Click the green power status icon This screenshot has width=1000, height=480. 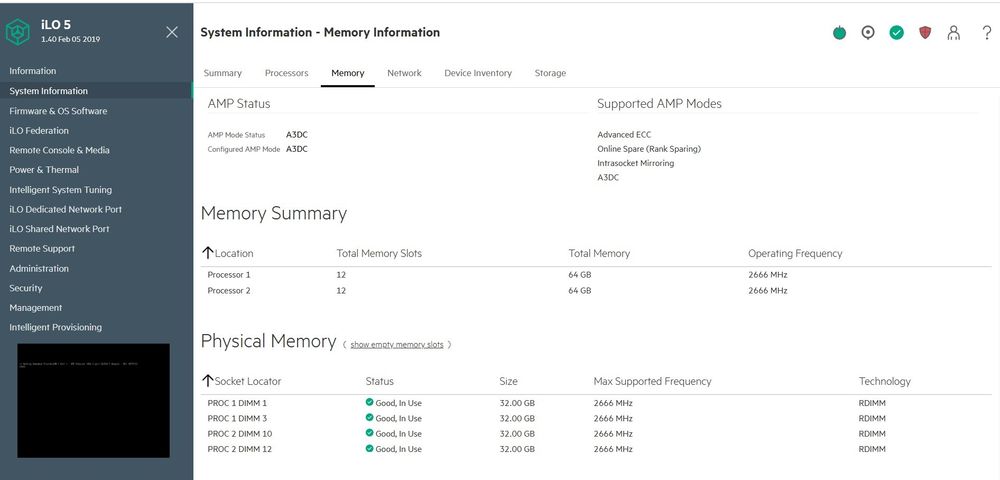pyautogui.click(x=839, y=33)
